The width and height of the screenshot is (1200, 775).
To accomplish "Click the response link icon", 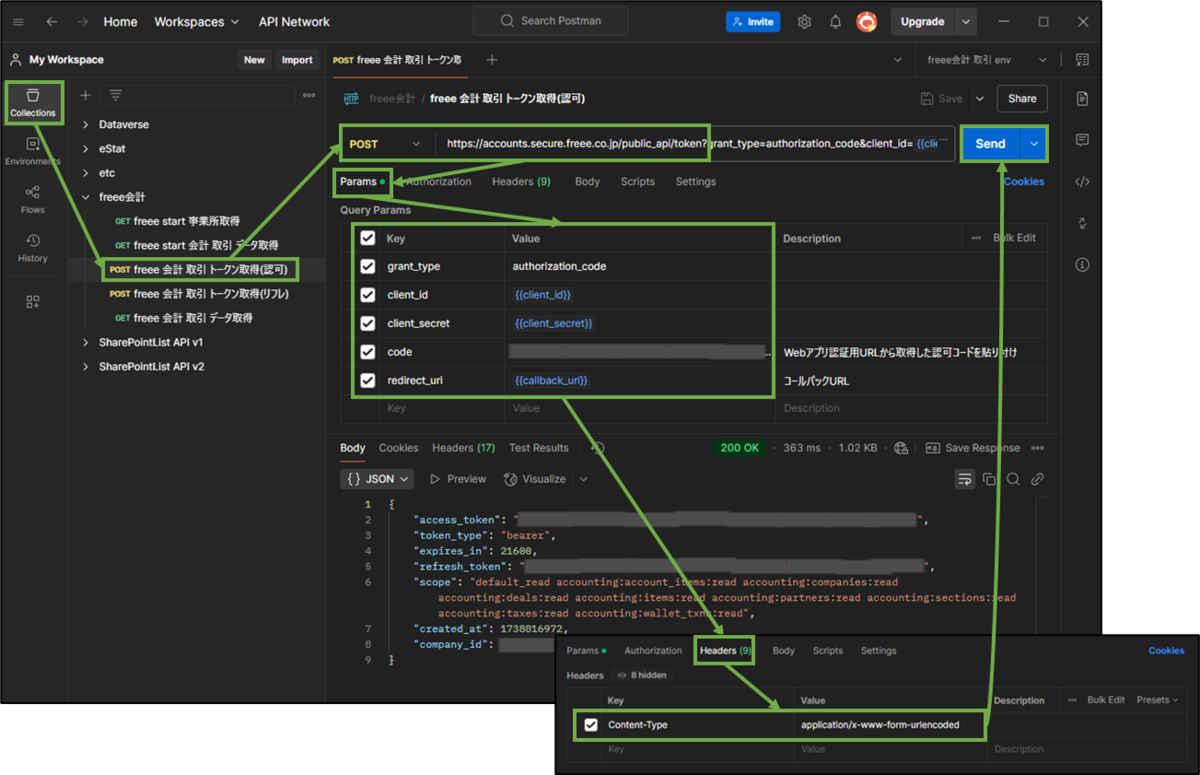I will point(1037,479).
